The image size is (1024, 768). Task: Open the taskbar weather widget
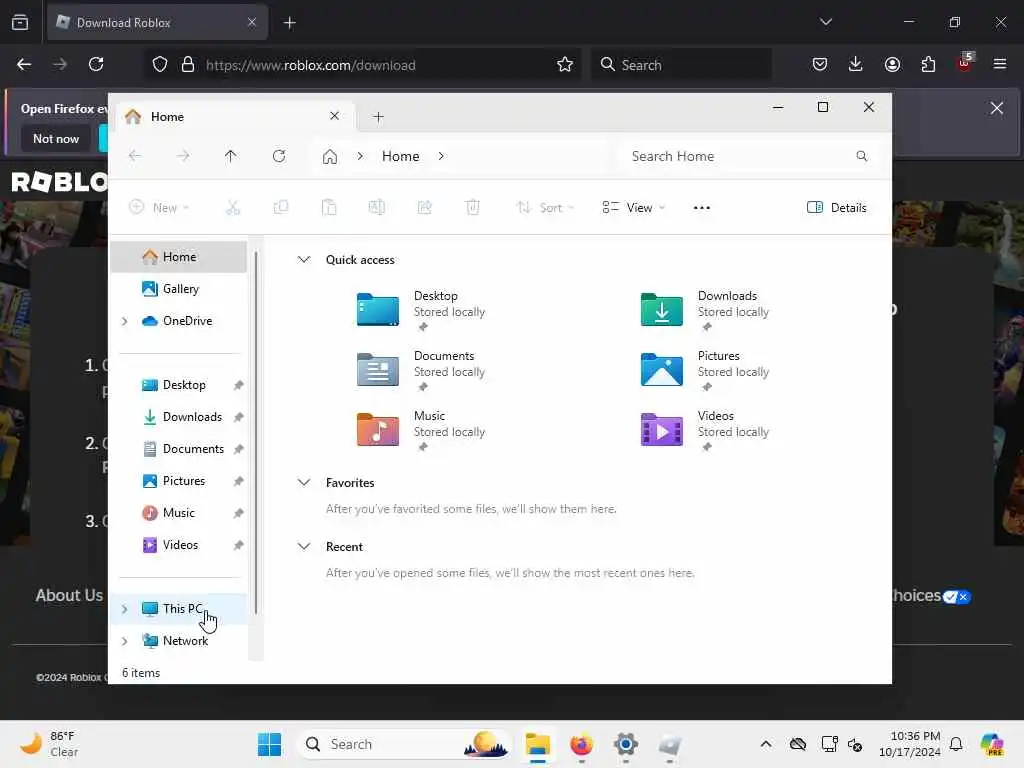[49, 744]
